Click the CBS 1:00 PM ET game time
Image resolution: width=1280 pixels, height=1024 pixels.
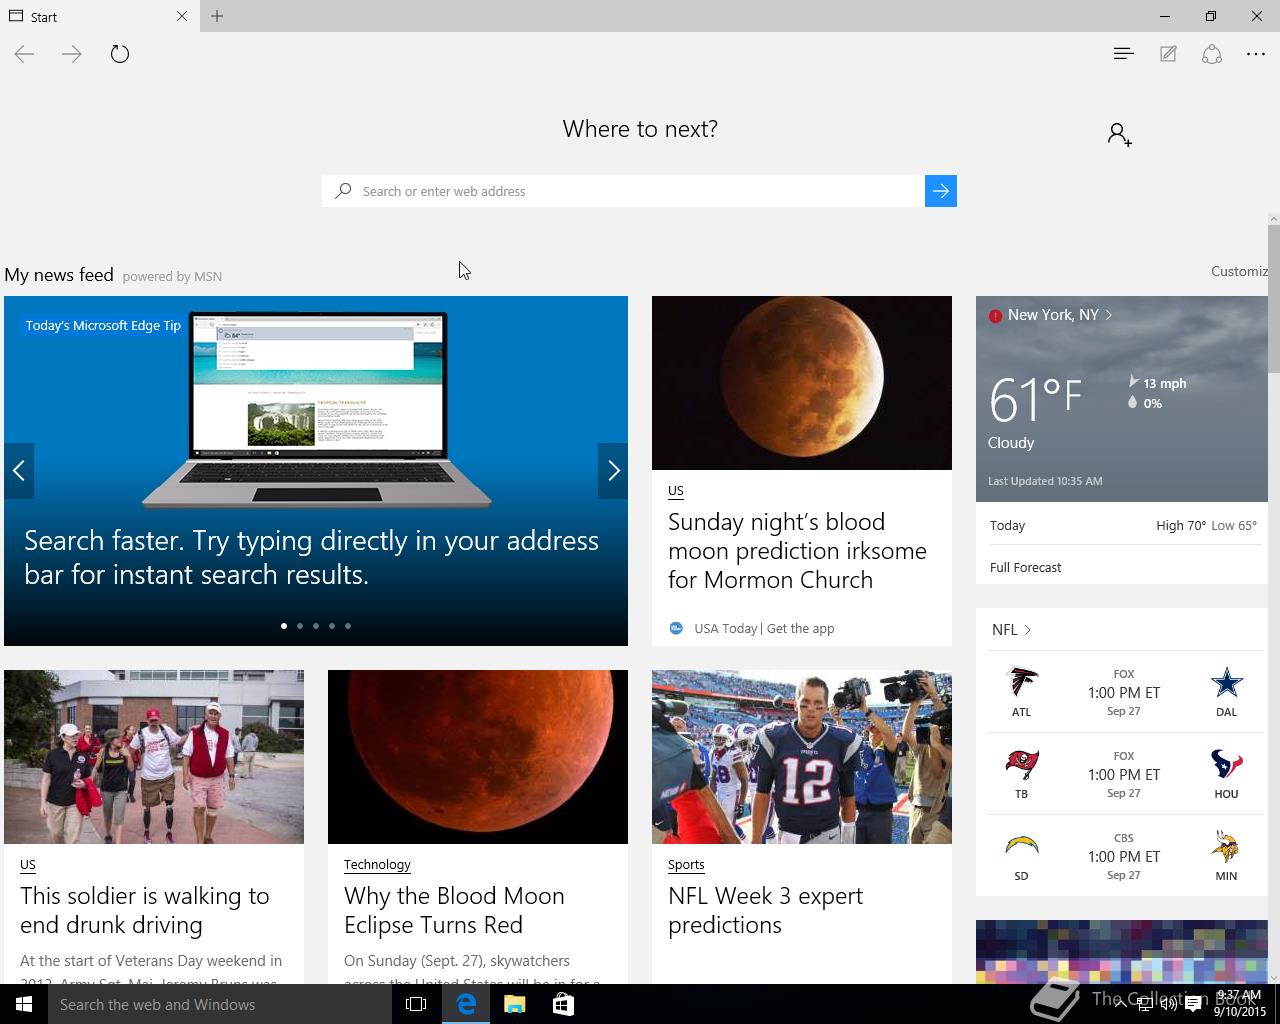(1124, 857)
